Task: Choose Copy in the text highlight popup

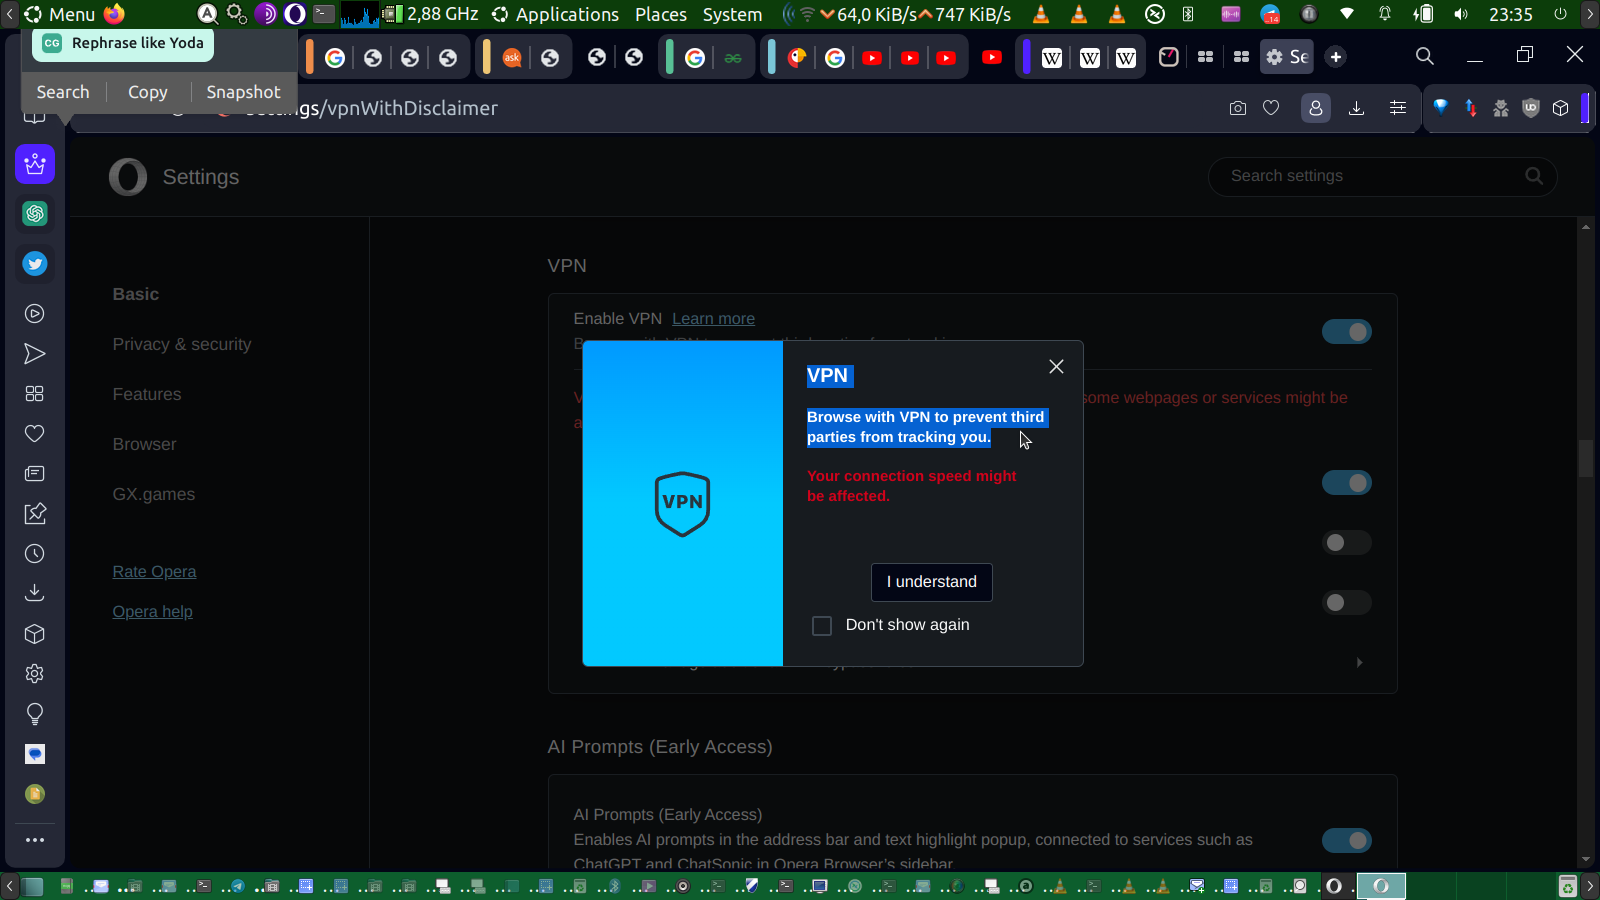Action: click(x=148, y=92)
